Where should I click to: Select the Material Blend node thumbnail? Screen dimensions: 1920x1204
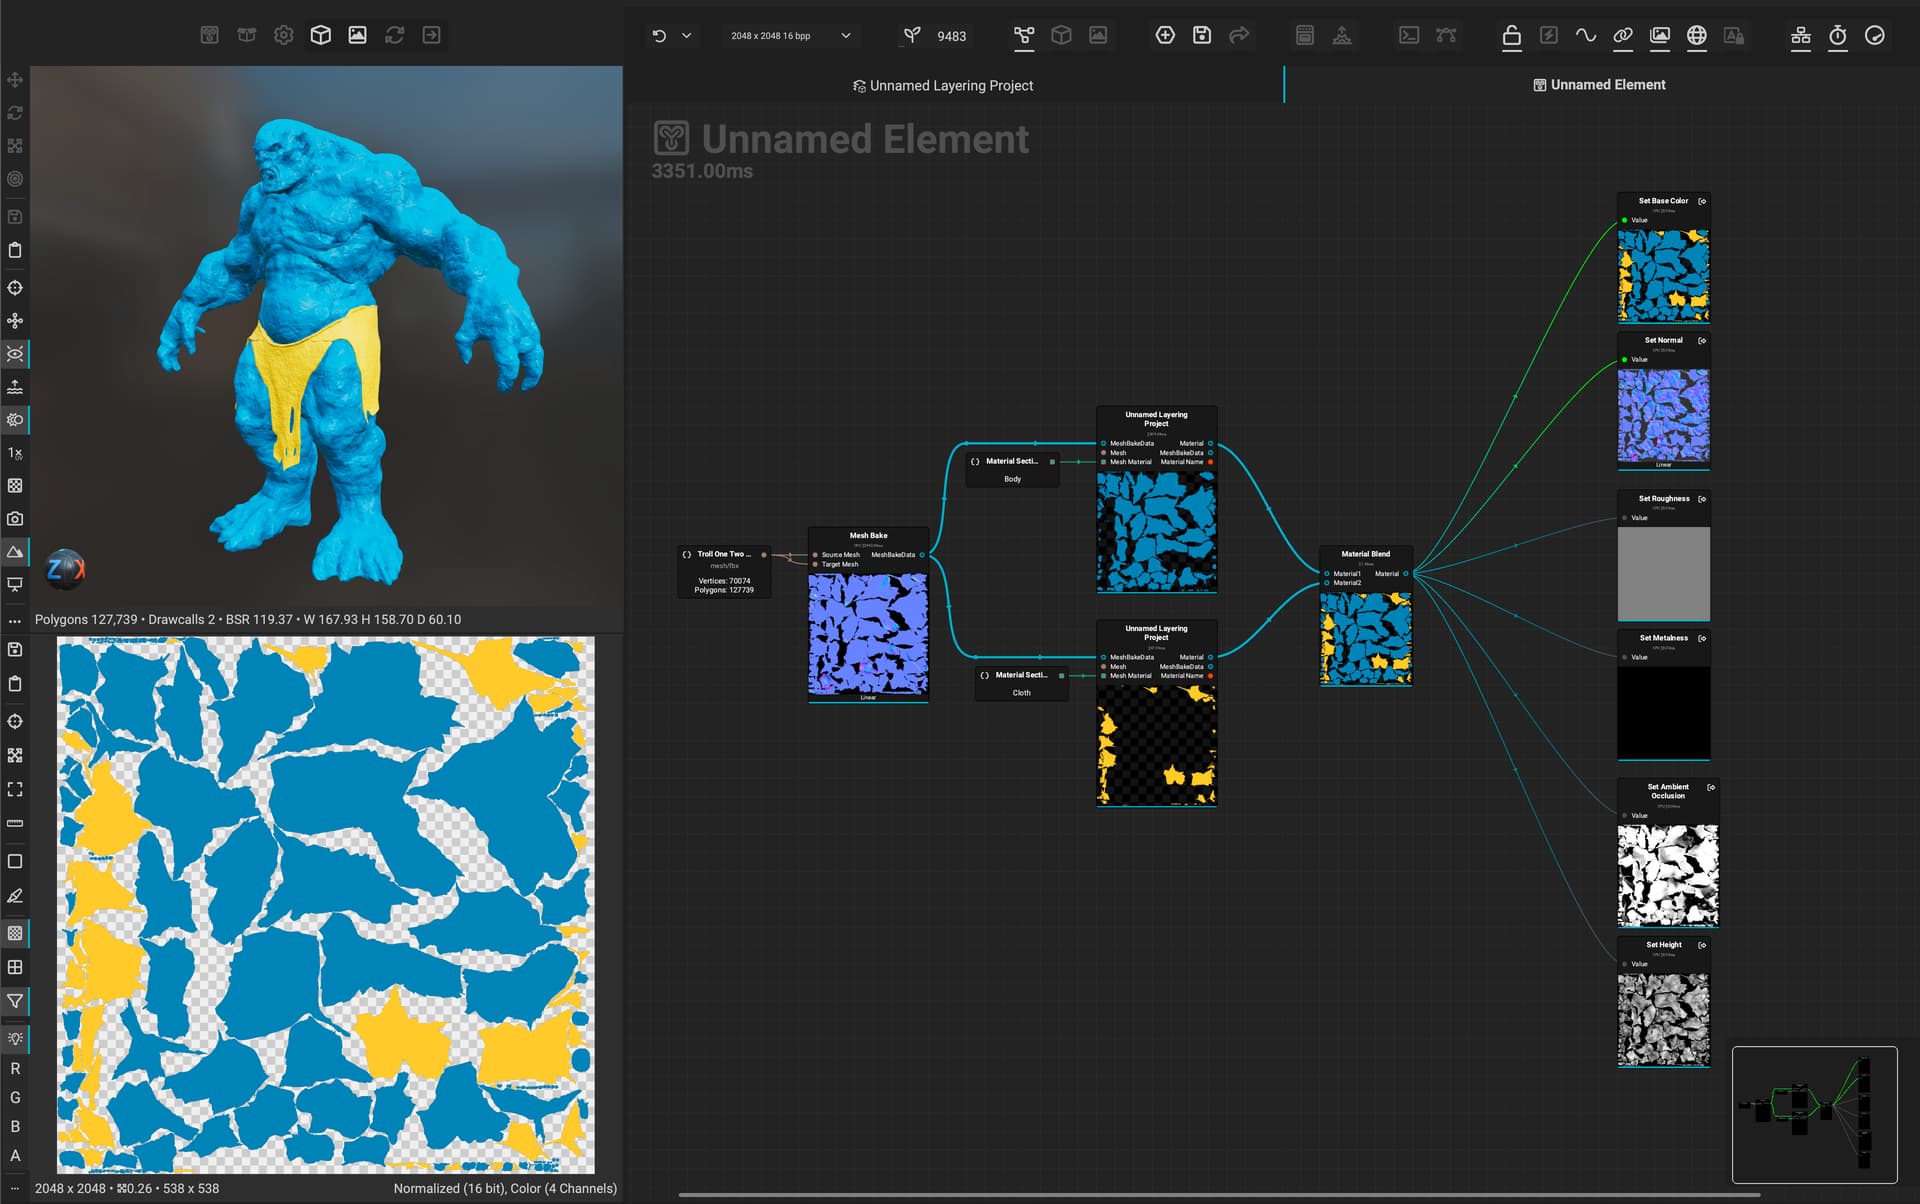coord(1365,638)
